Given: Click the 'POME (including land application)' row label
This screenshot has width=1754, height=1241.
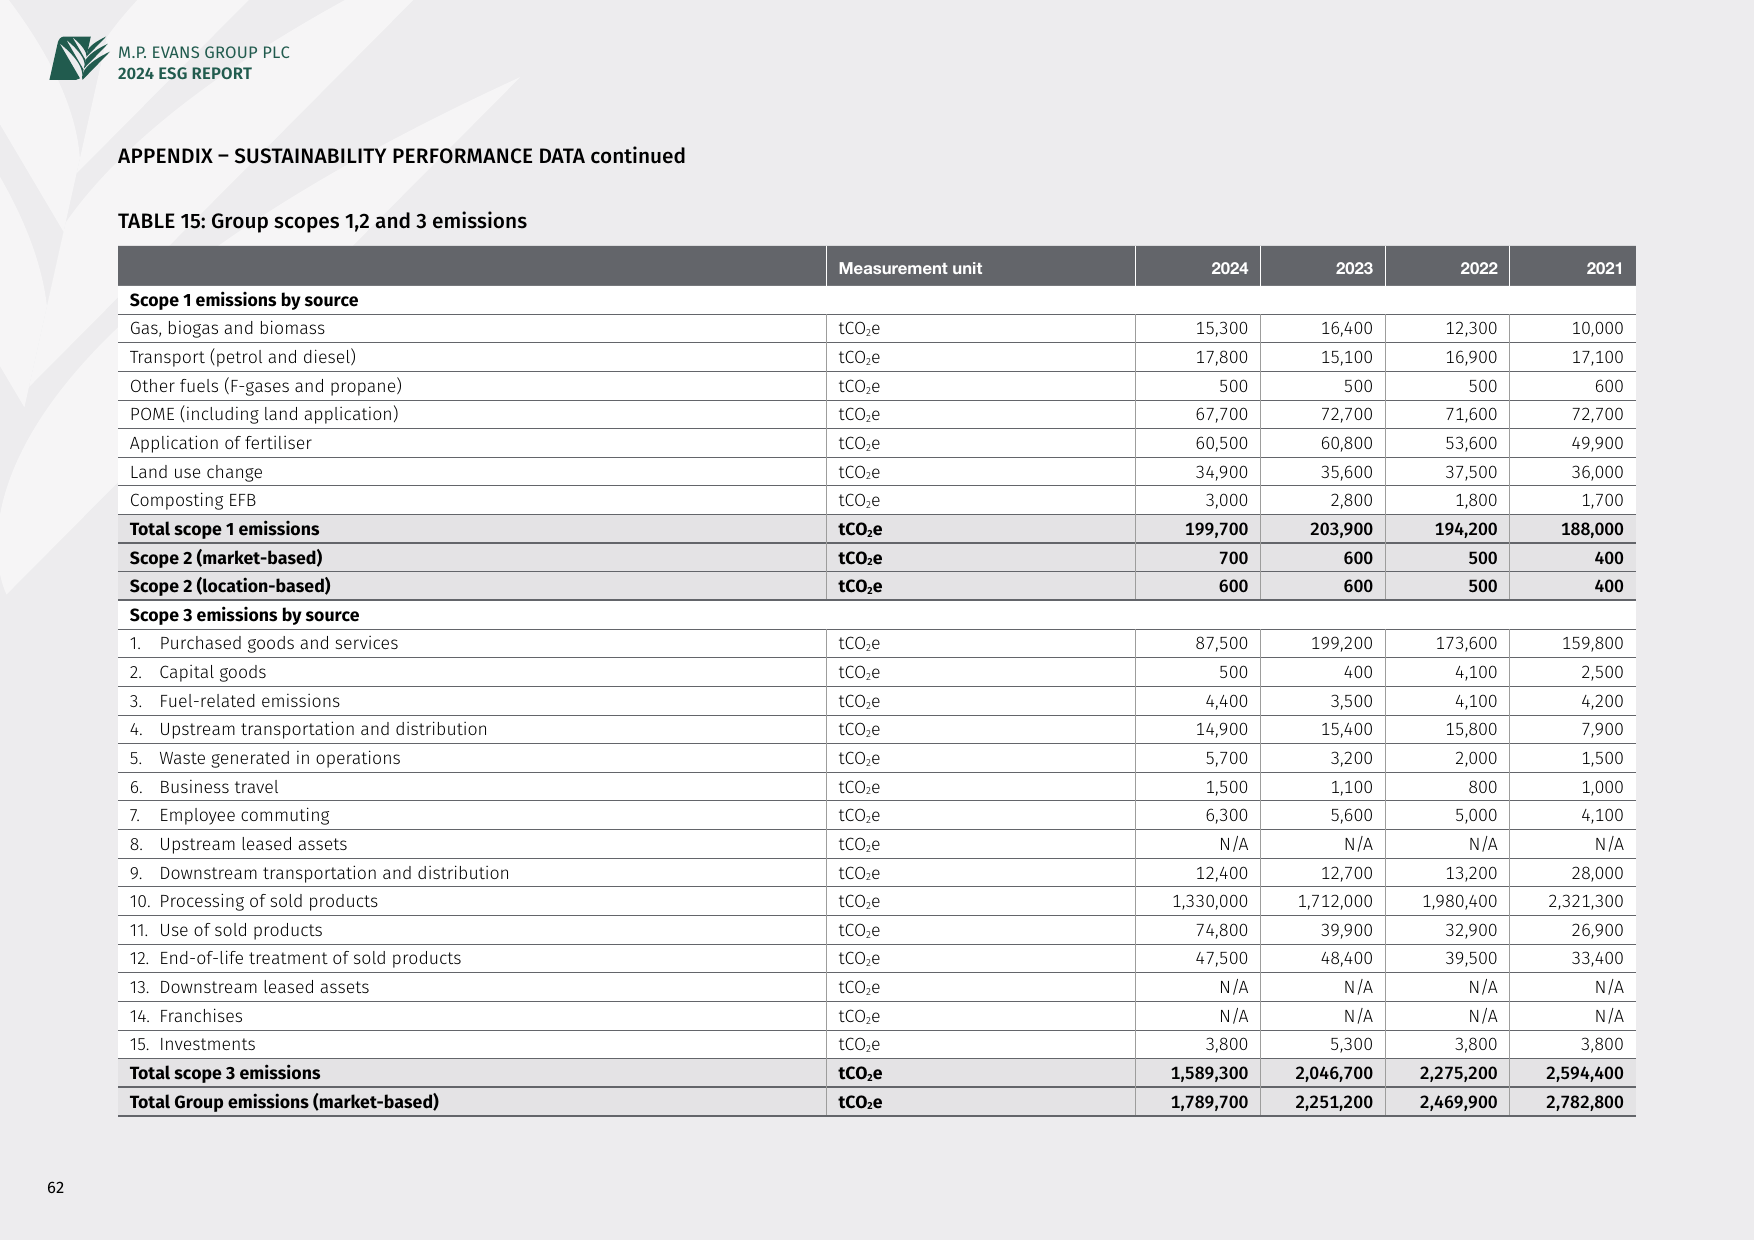Looking at the screenshot, I should point(264,414).
